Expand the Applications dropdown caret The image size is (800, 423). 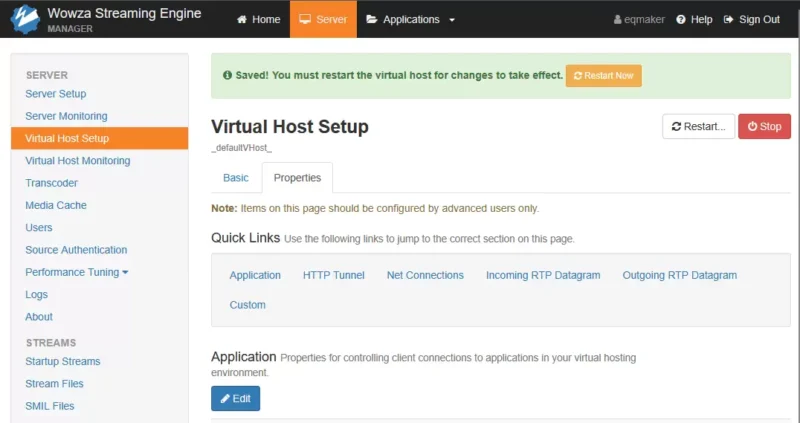pos(452,20)
